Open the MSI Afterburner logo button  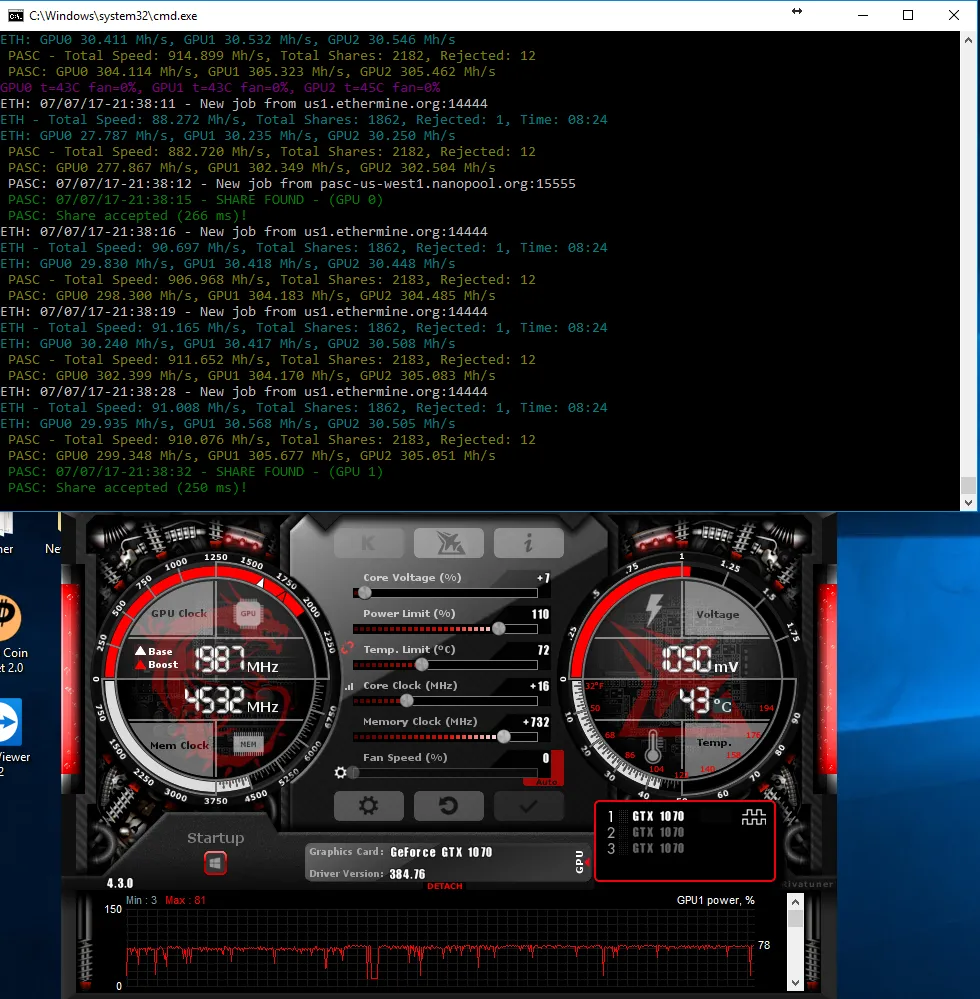click(x=449, y=543)
